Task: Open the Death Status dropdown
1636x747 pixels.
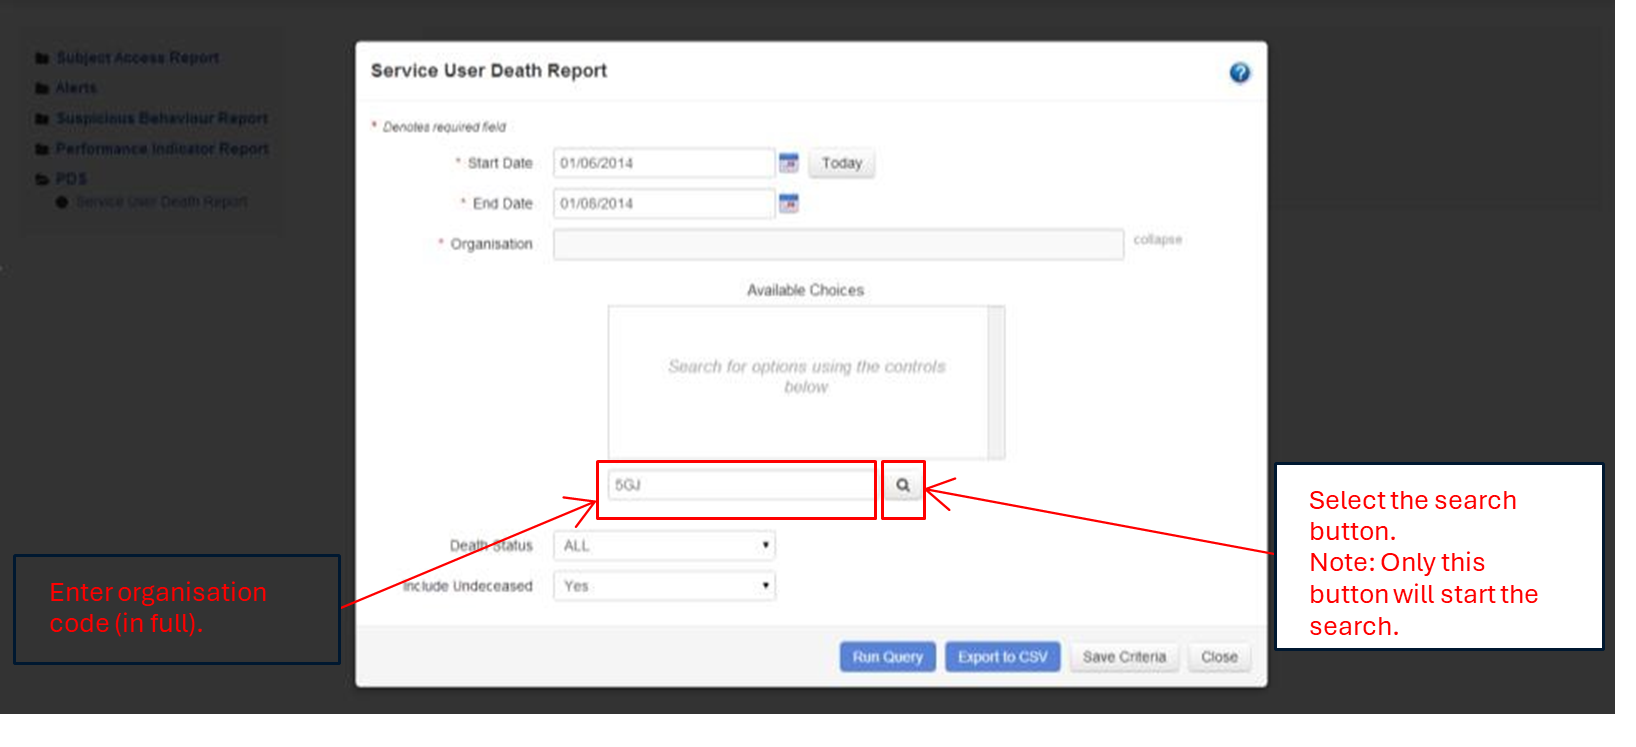Action: (664, 545)
